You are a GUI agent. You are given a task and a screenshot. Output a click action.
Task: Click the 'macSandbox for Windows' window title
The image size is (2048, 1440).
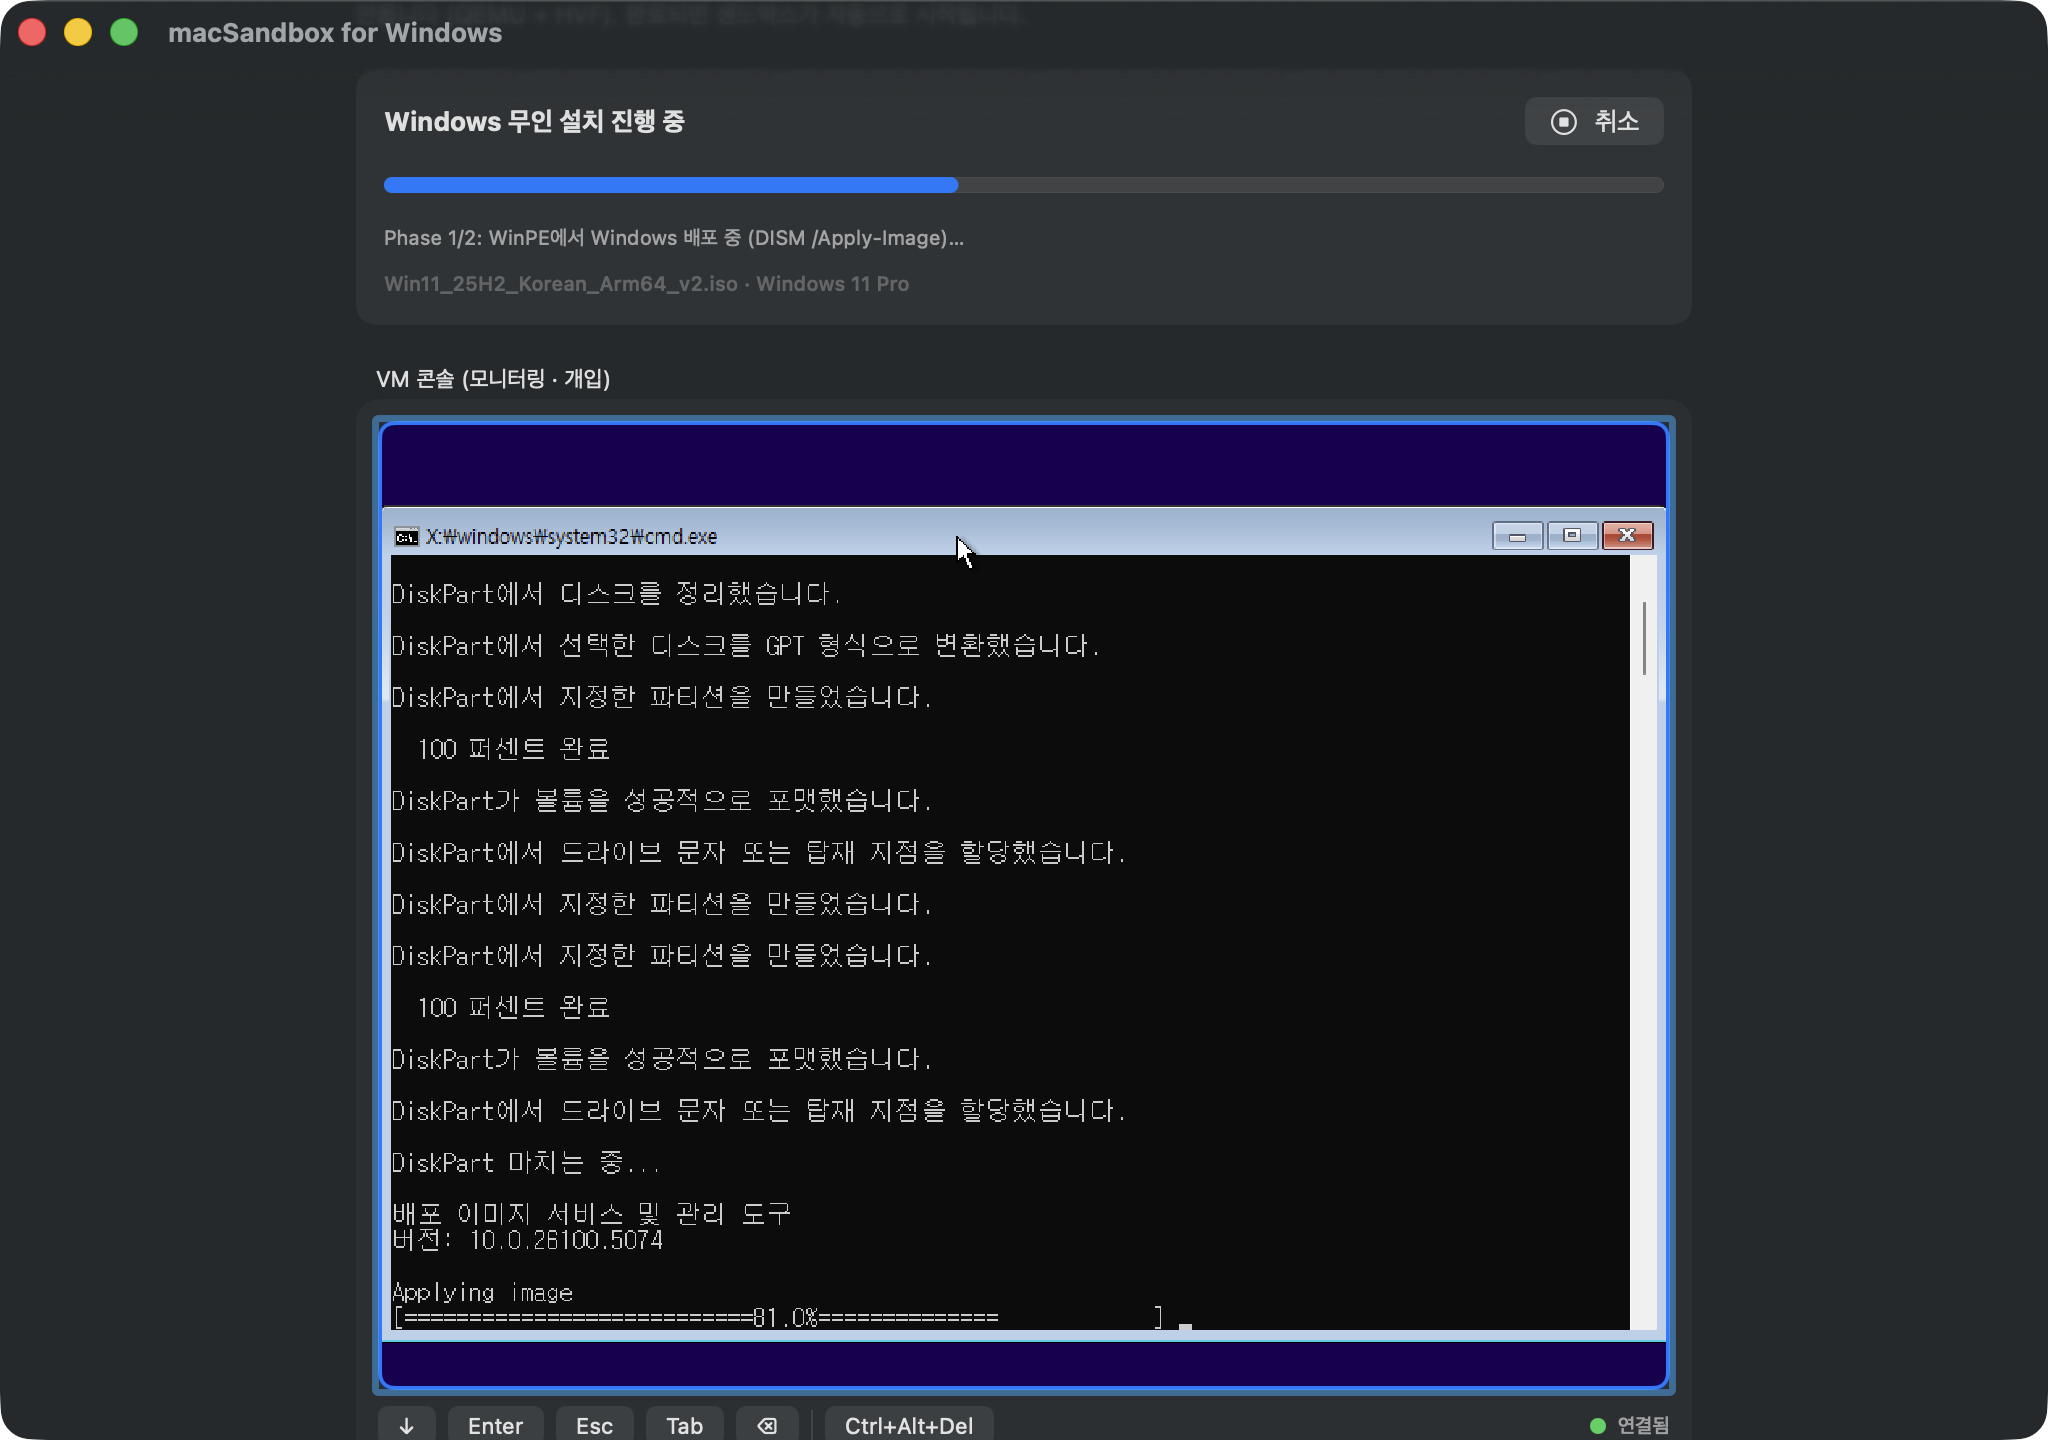[x=335, y=33]
